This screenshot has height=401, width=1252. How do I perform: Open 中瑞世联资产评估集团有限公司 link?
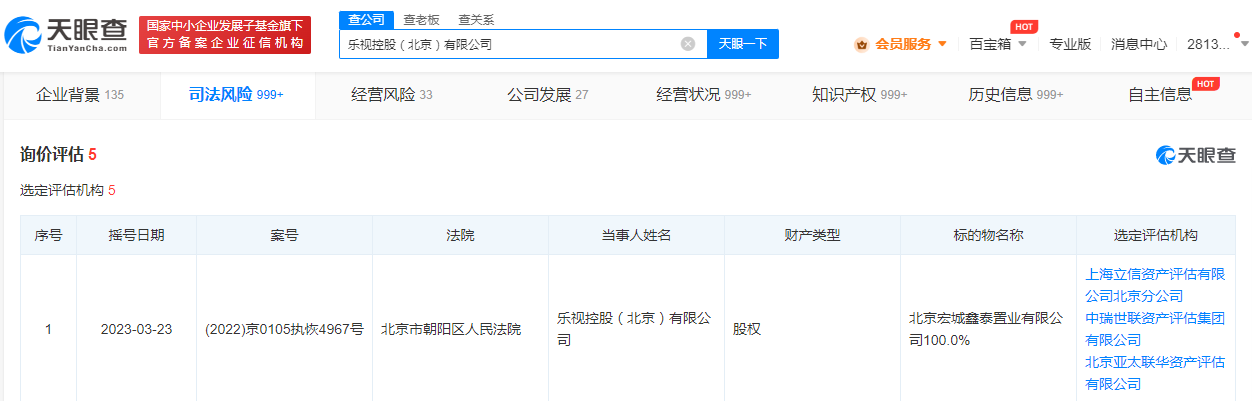[x=1155, y=329]
